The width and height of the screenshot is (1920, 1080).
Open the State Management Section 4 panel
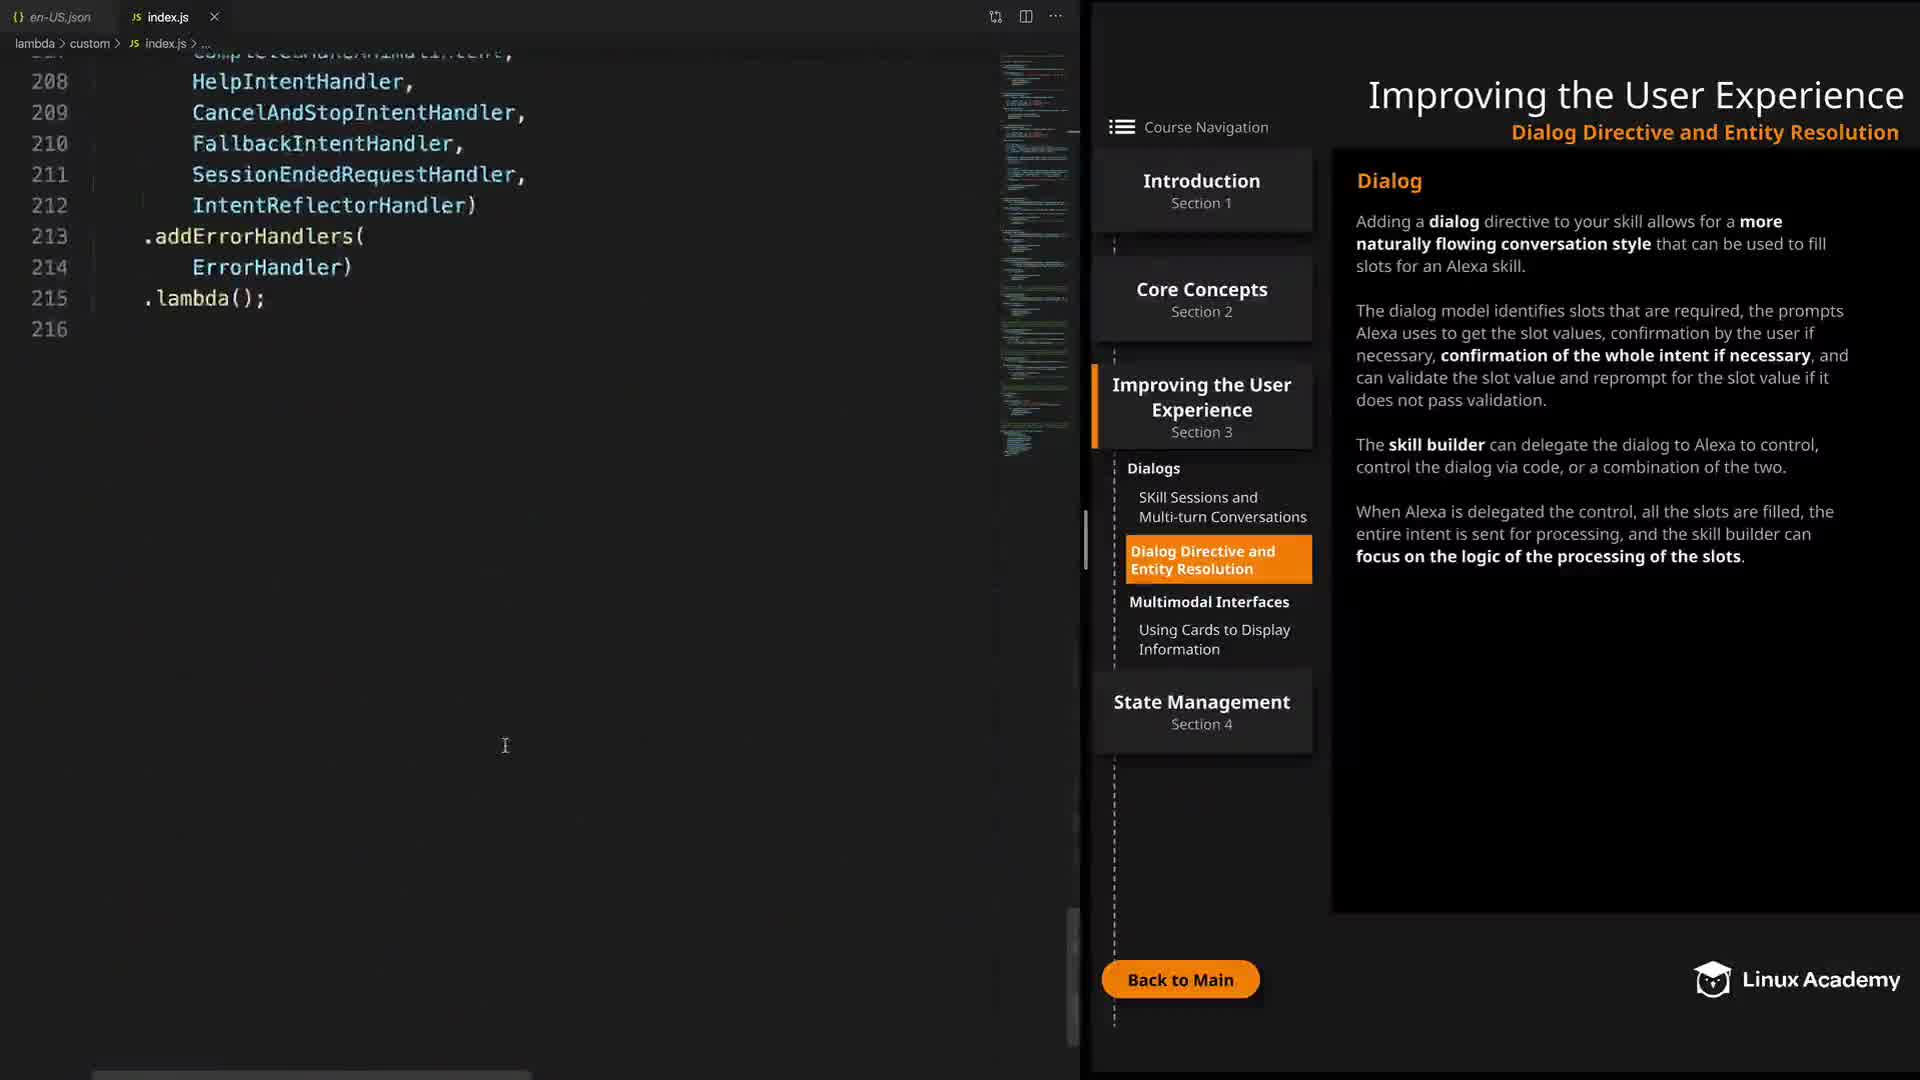point(1201,712)
